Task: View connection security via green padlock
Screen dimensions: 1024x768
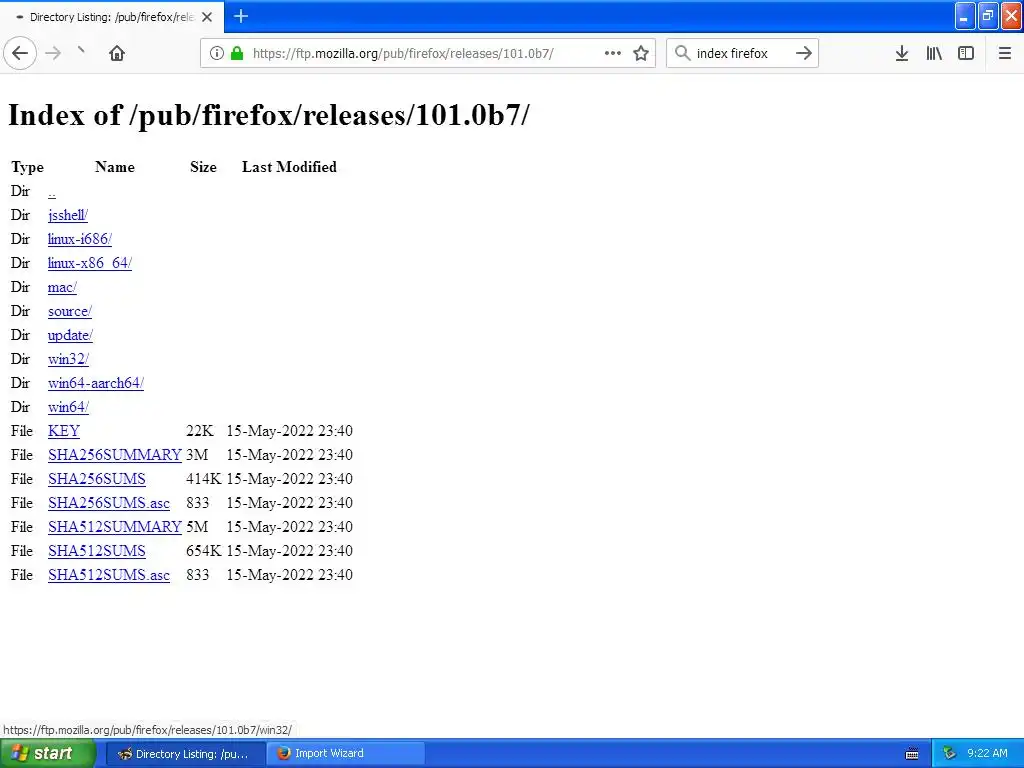Action: (x=237, y=53)
